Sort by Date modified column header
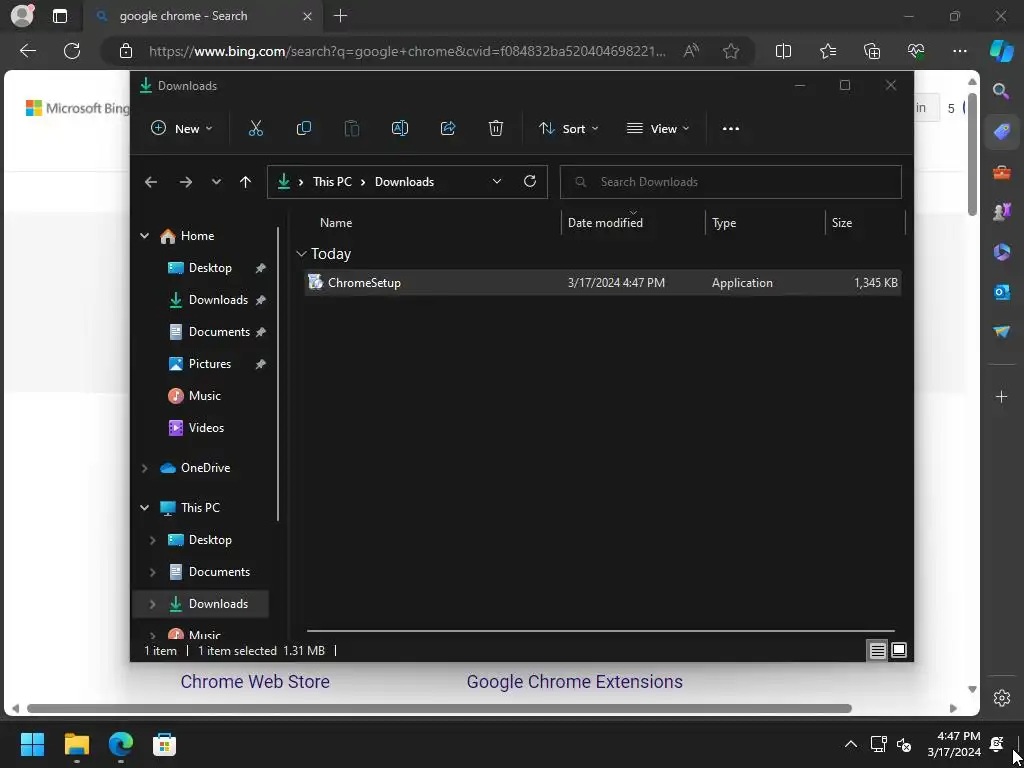This screenshot has height=768, width=1024. tap(605, 223)
